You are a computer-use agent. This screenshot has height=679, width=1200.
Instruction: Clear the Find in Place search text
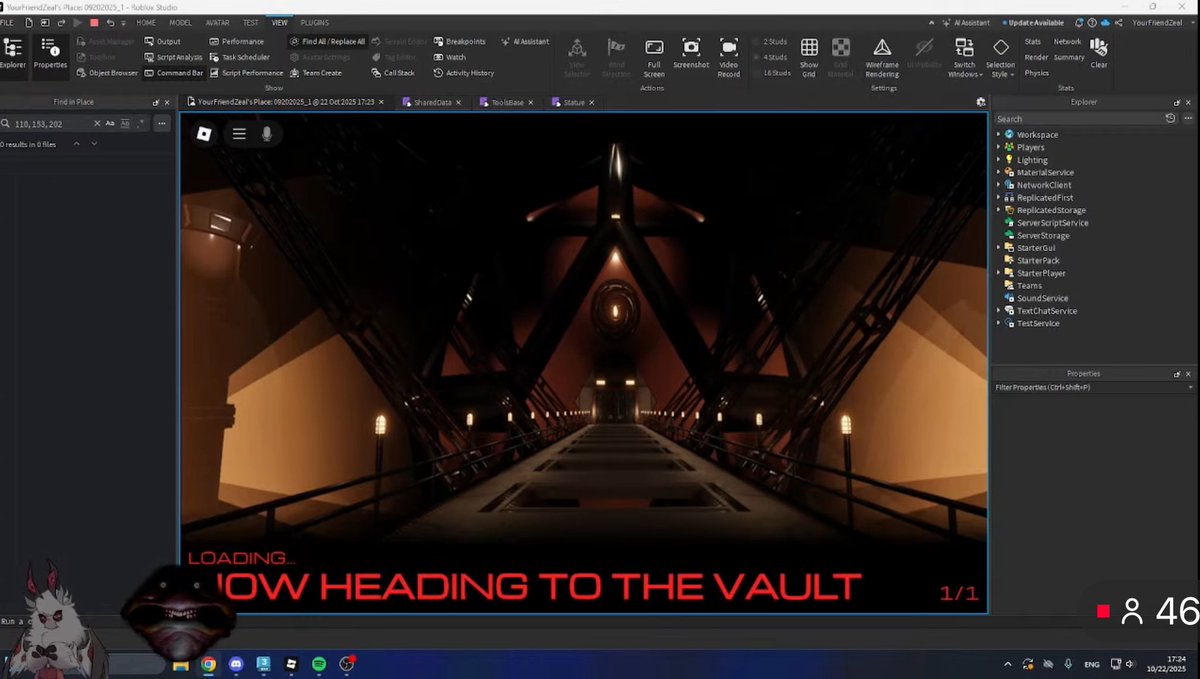pyautogui.click(x=97, y=123)
